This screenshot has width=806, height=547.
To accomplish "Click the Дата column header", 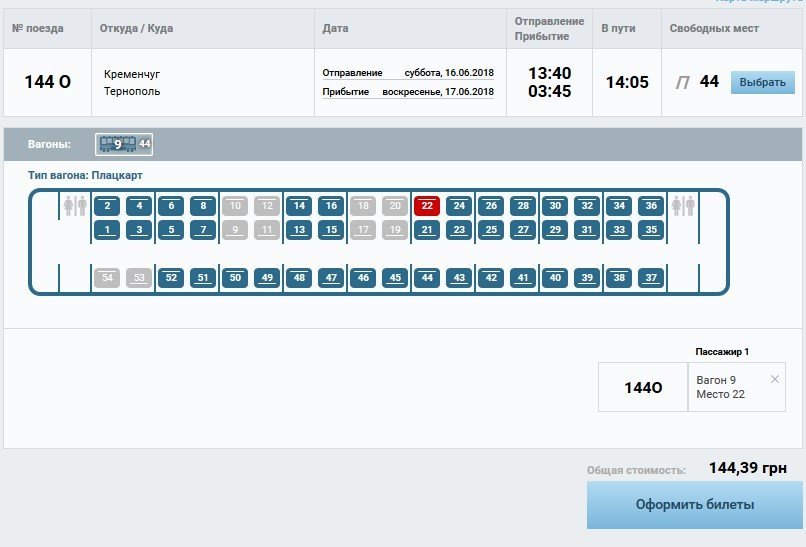I will click(336, 28).
